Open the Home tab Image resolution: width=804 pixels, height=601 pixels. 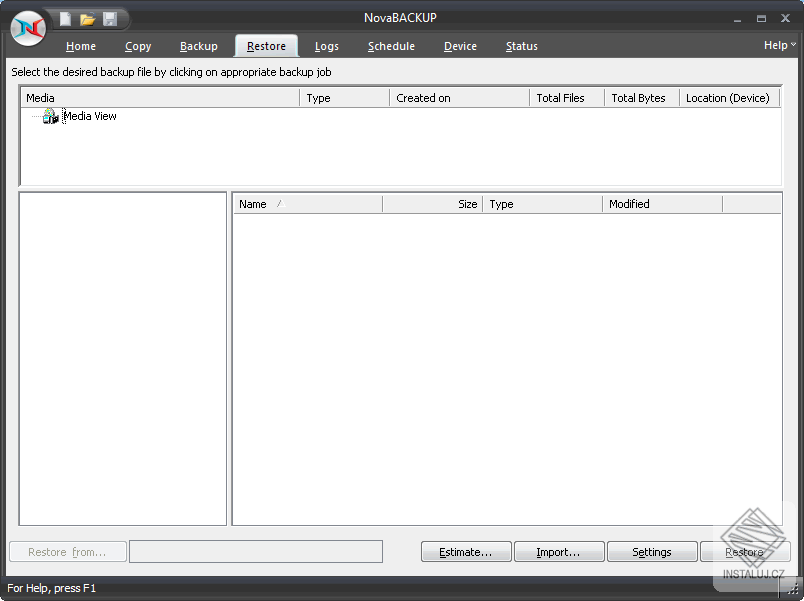click(81, 46)
